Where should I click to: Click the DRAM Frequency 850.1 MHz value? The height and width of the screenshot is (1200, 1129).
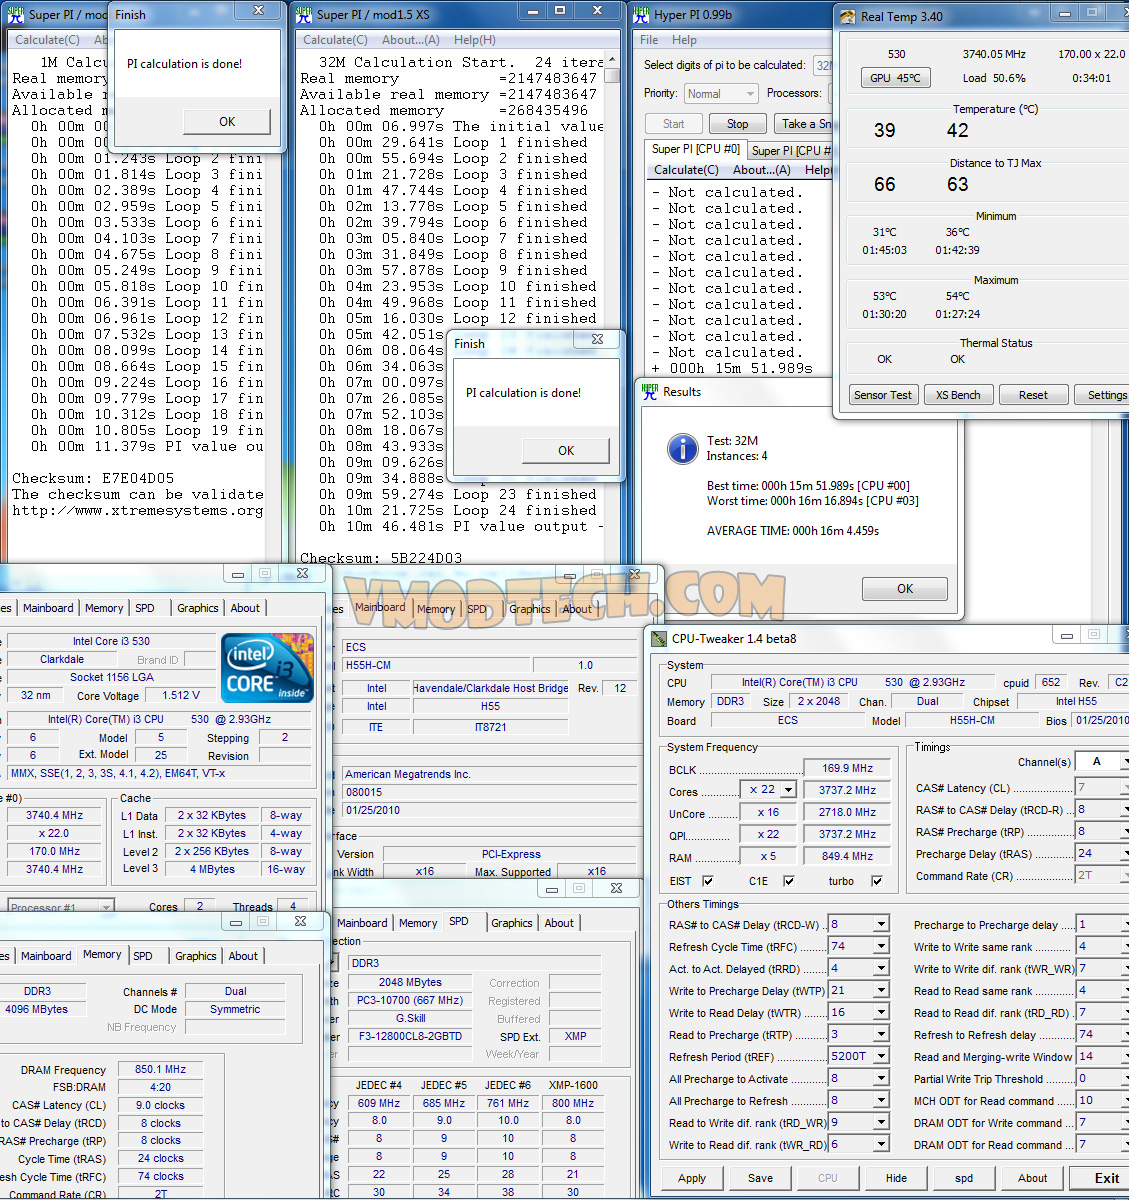[x=160, y=1069]
